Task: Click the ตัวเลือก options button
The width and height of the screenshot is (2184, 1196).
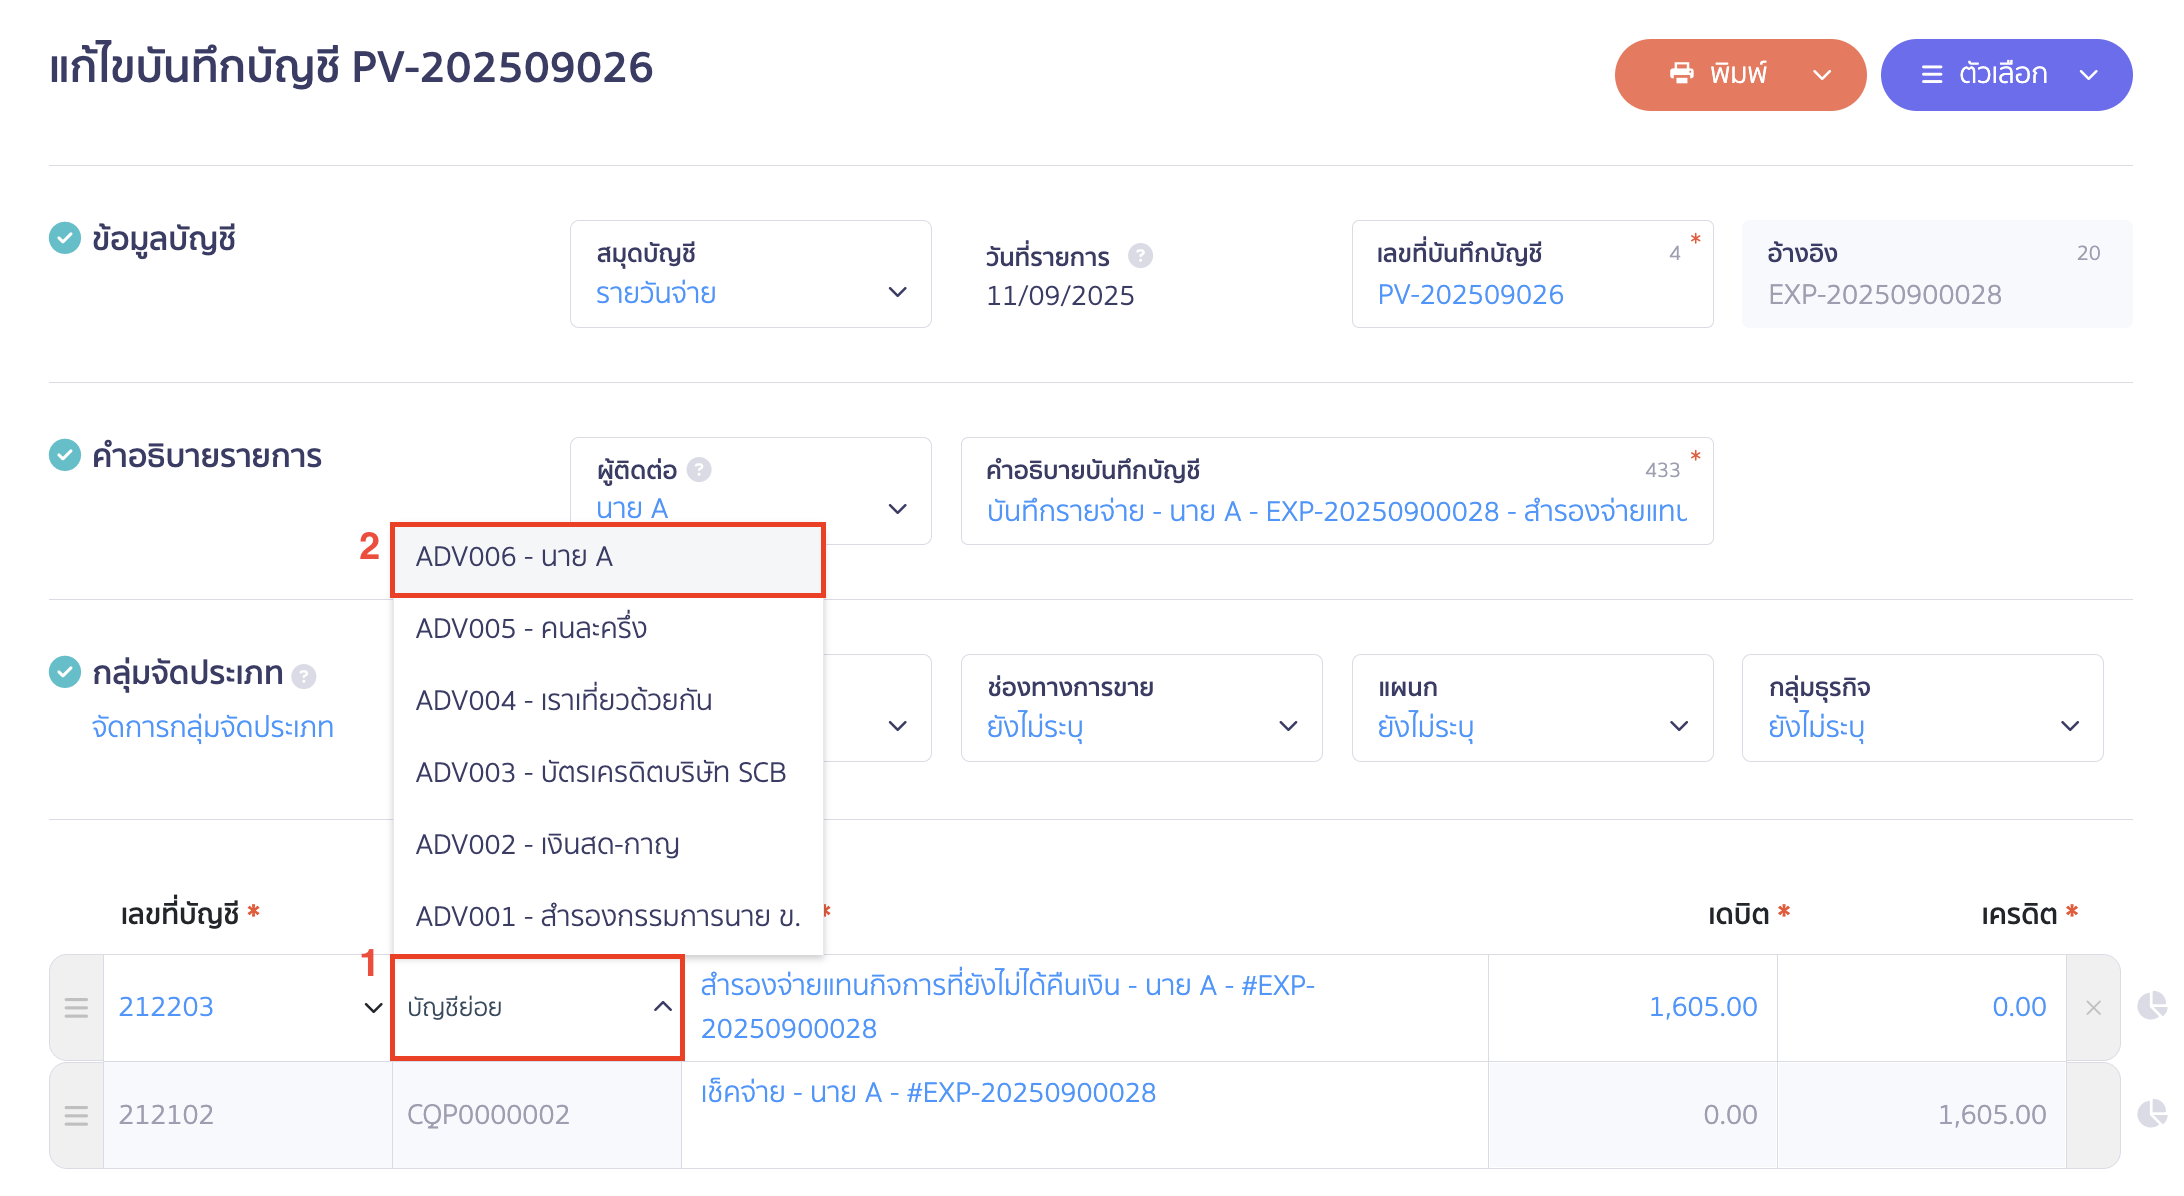Action: (x=2006, y=75)
